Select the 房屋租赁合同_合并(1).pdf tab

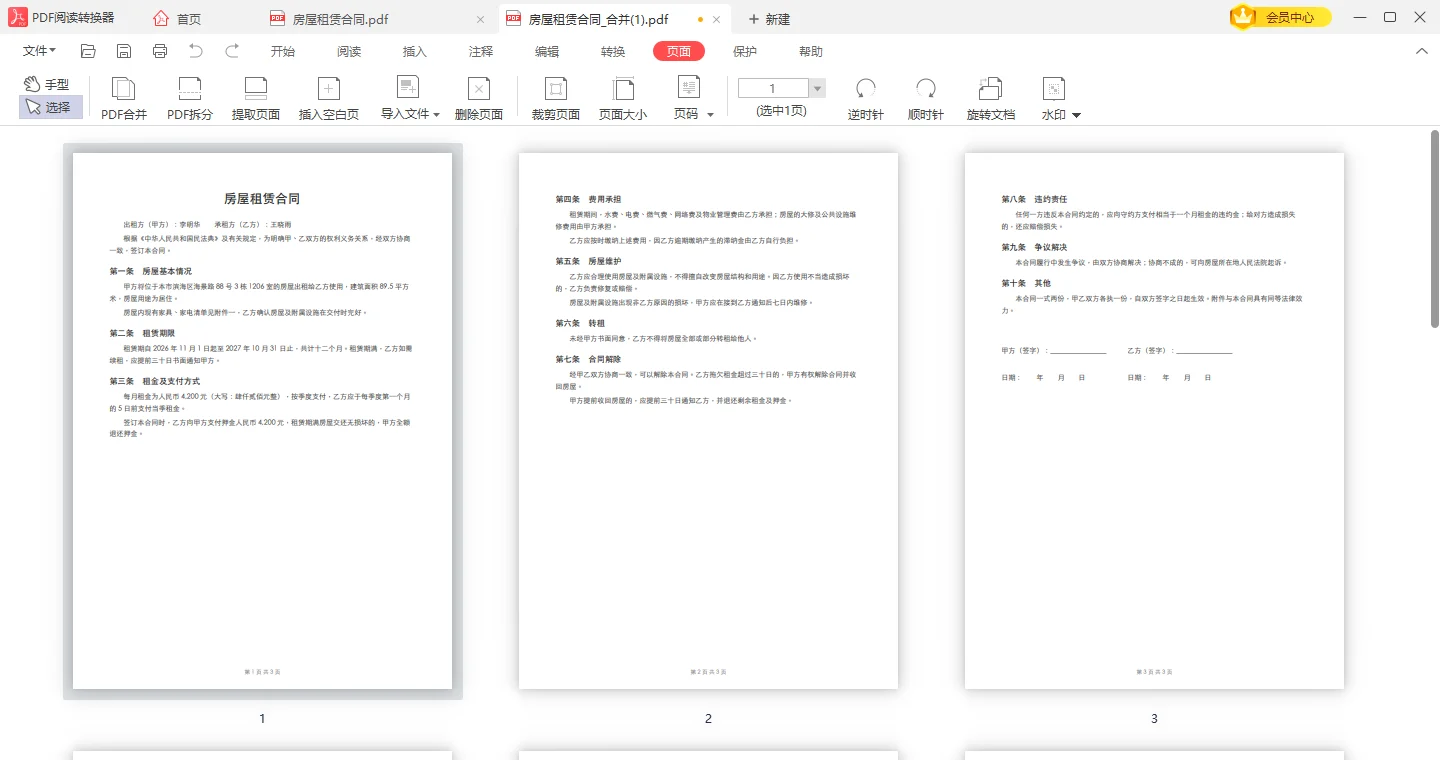[x=600, y=19]
